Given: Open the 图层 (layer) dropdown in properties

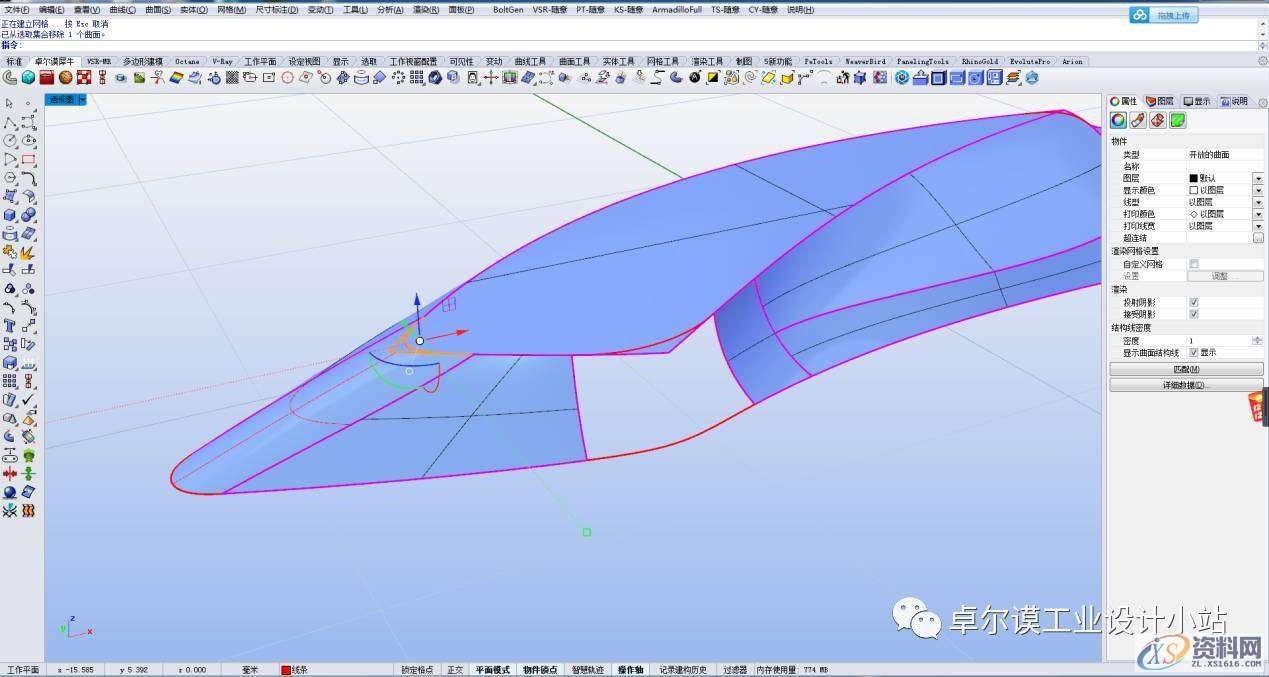Looking at the screenshot, I should pyautogui.click(x=1257, y=178).
